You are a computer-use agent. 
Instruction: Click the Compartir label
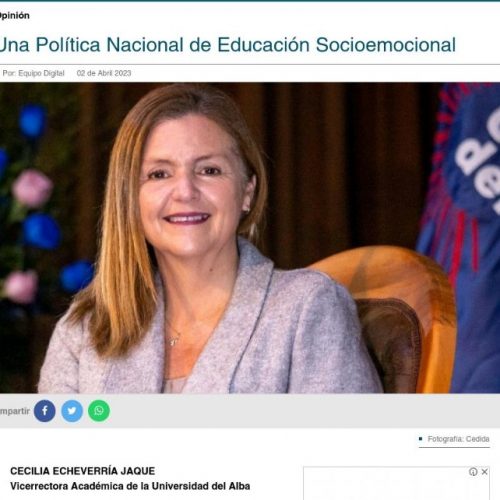[15, 411]
